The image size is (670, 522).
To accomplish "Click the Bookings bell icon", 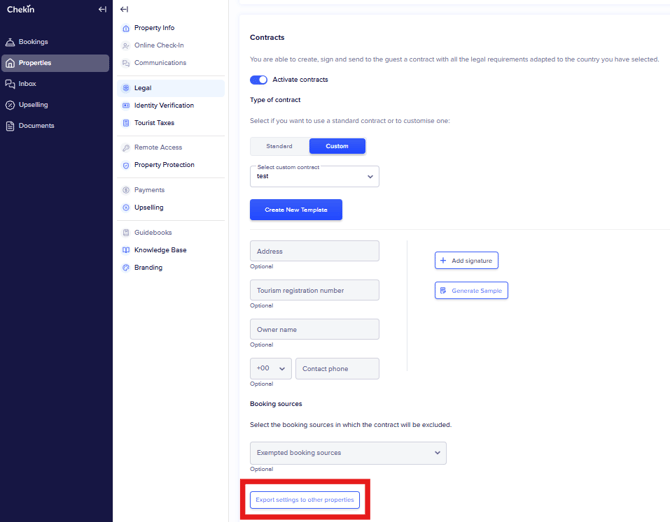I will coord(10,42).
